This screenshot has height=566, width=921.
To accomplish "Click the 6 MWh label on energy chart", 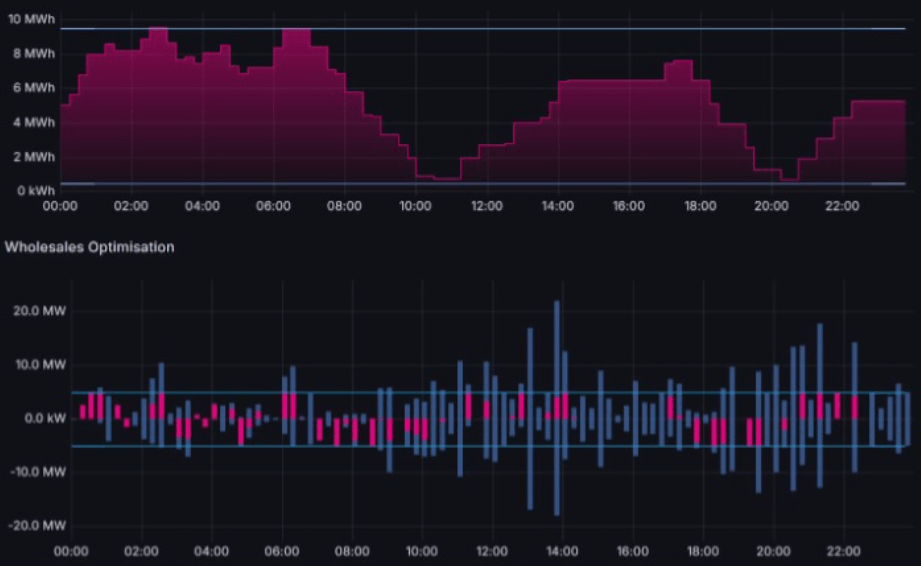I will (x=32, y=88).
